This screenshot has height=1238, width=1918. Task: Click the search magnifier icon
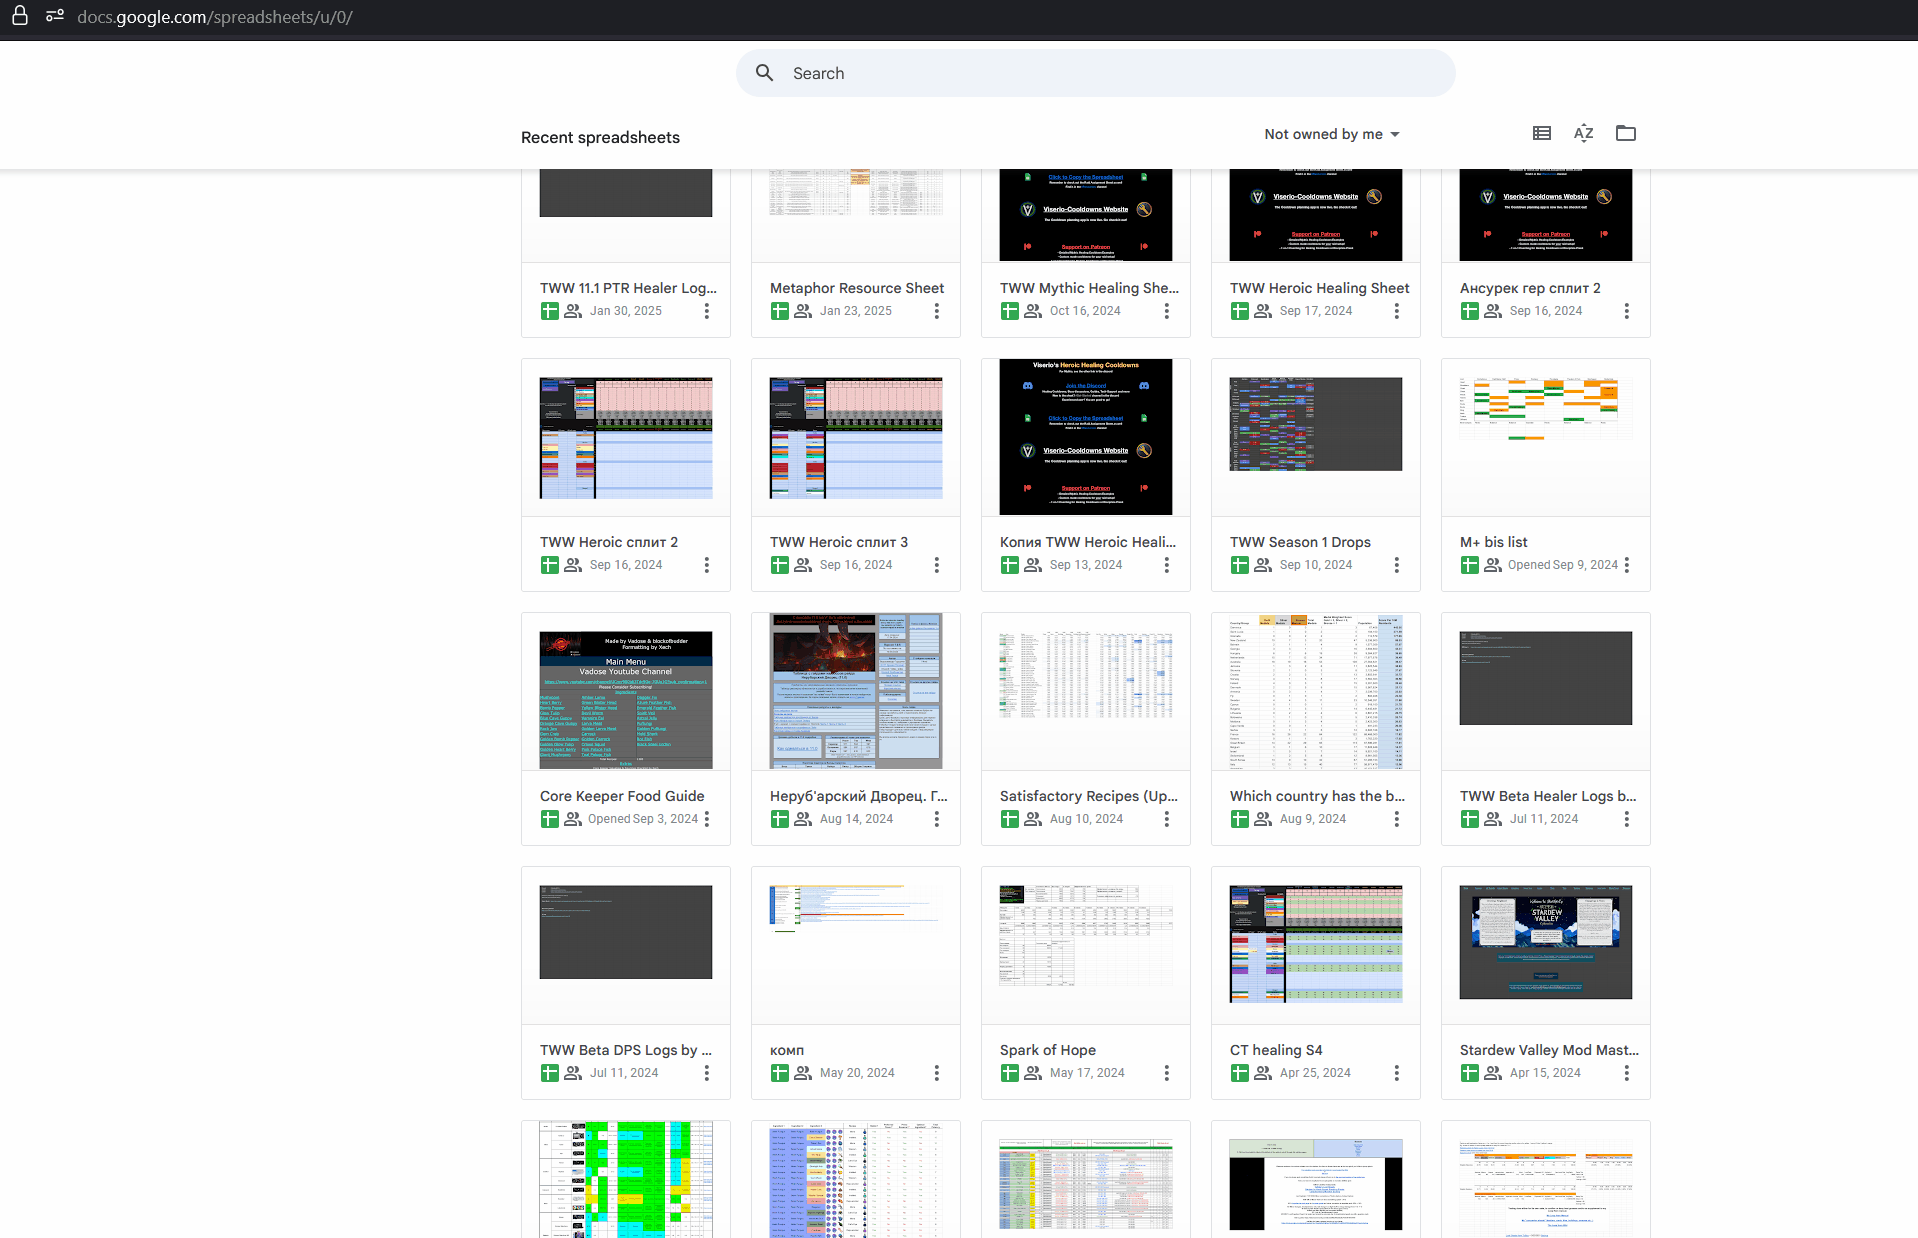(x=765, y=73)
